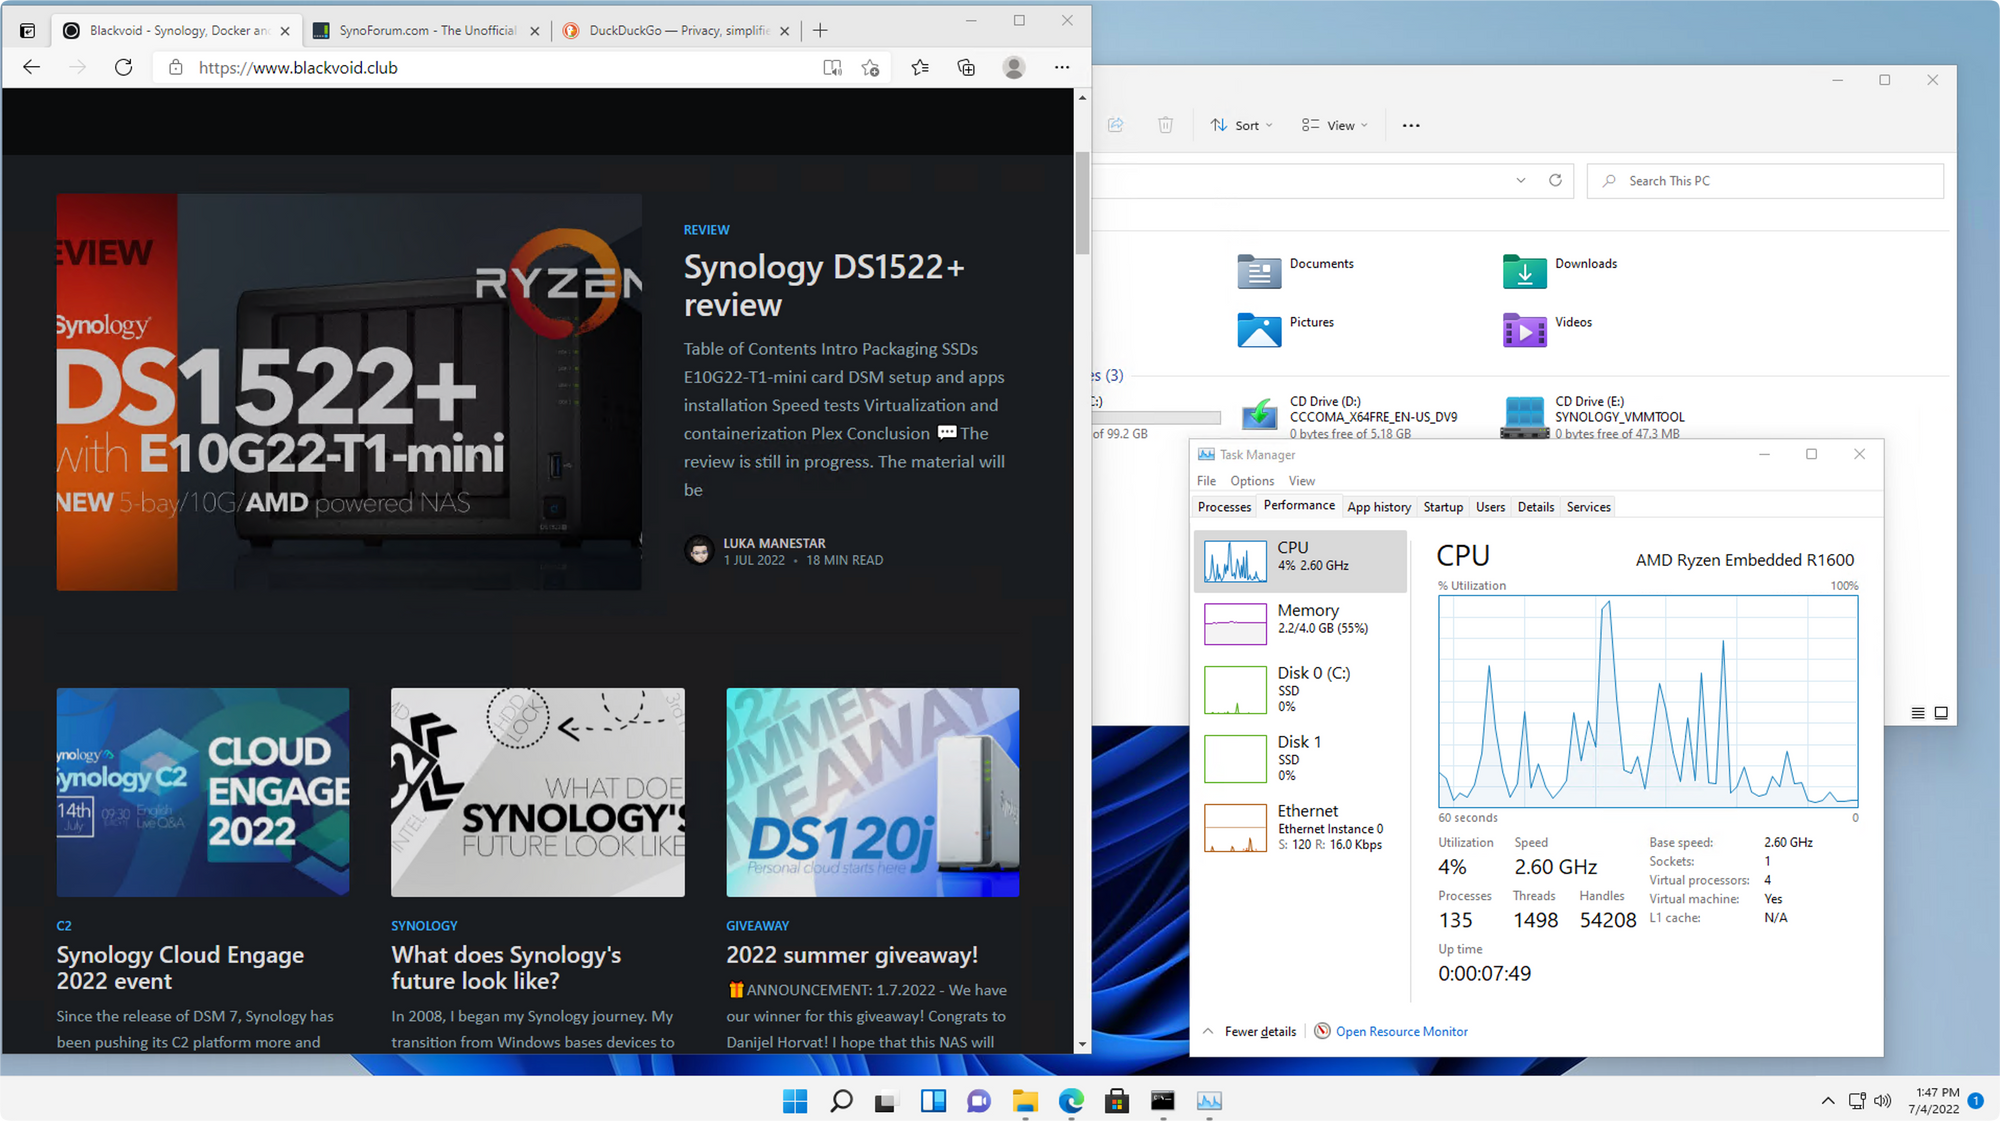Open Task Manager View menu

(1301, 481)
